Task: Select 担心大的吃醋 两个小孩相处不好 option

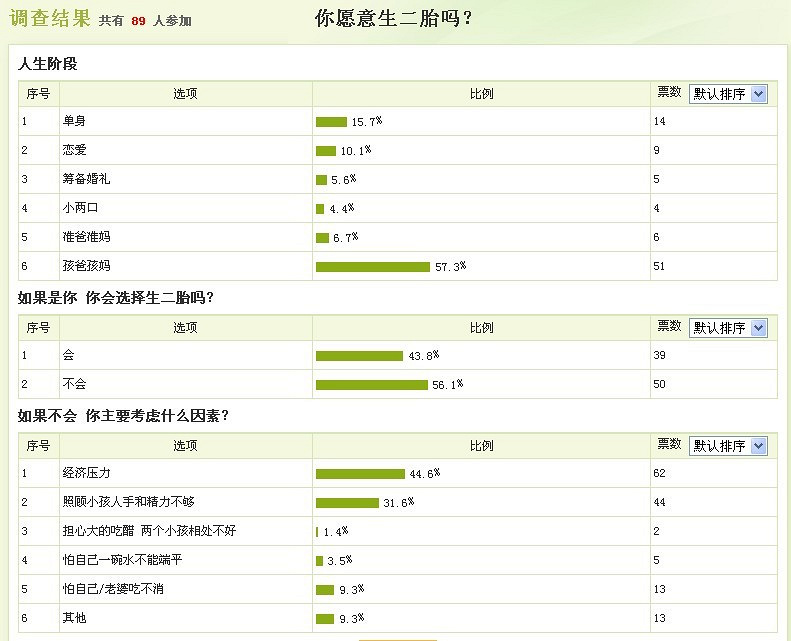Action: point(149,531)
